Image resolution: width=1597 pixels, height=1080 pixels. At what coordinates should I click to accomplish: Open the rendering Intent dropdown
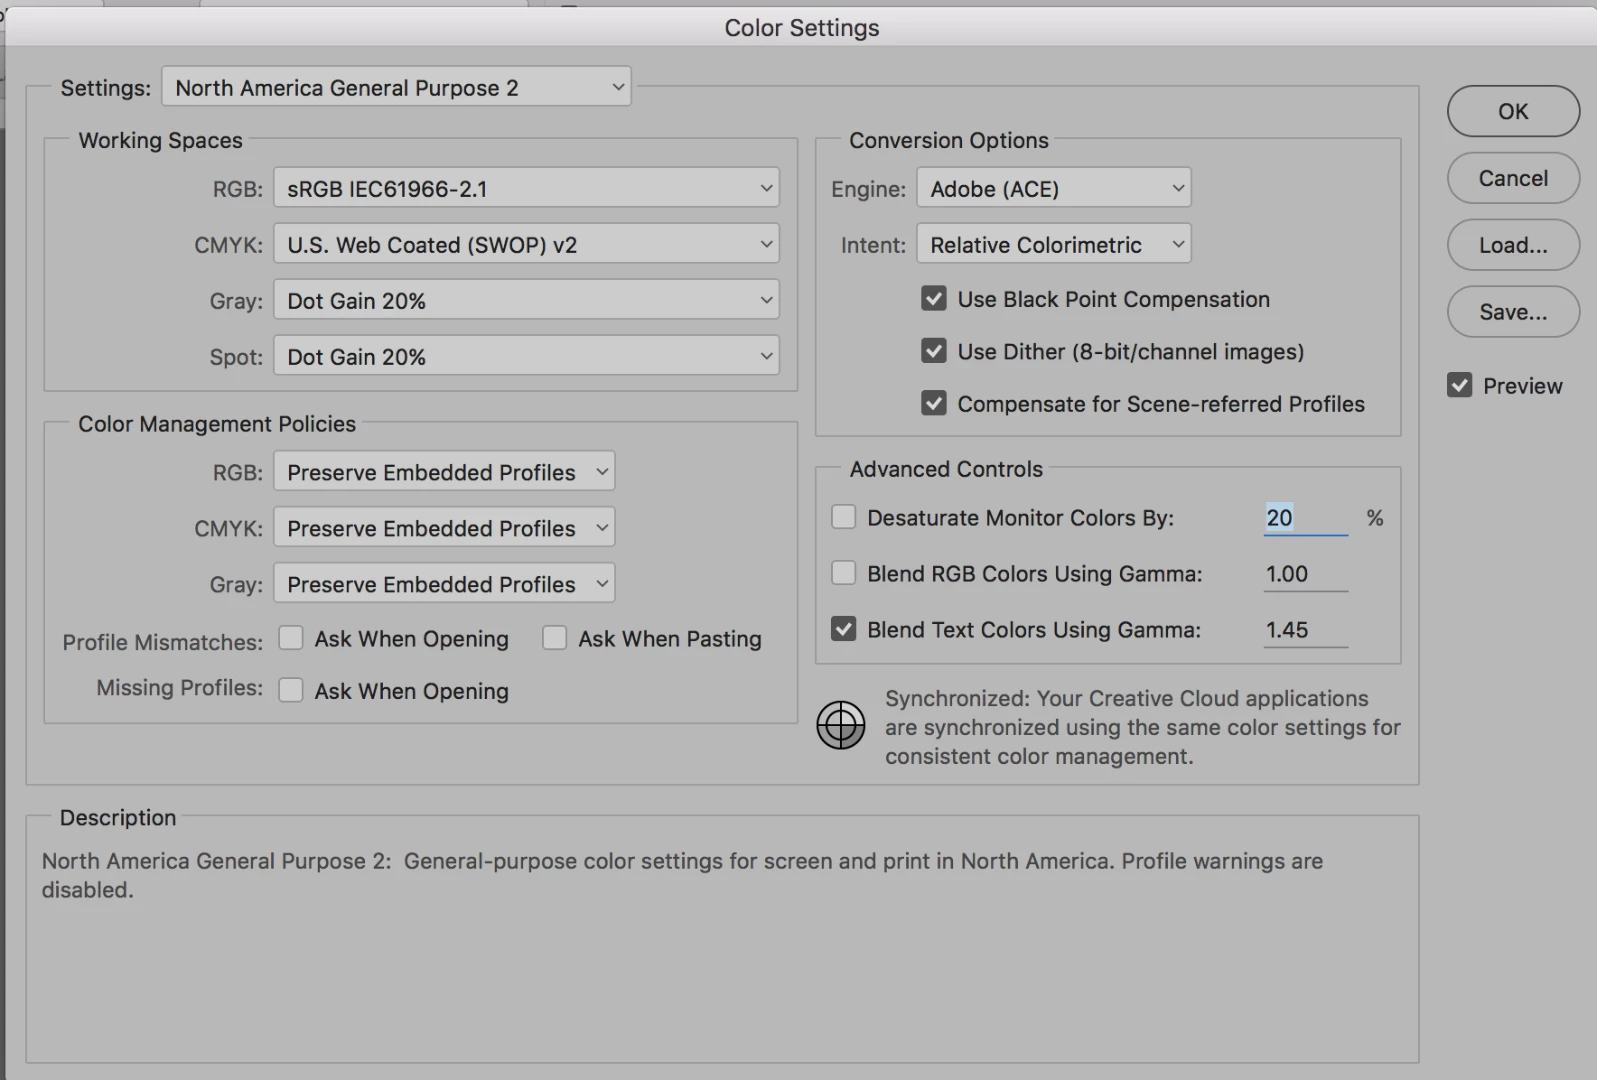point(1054,244)
